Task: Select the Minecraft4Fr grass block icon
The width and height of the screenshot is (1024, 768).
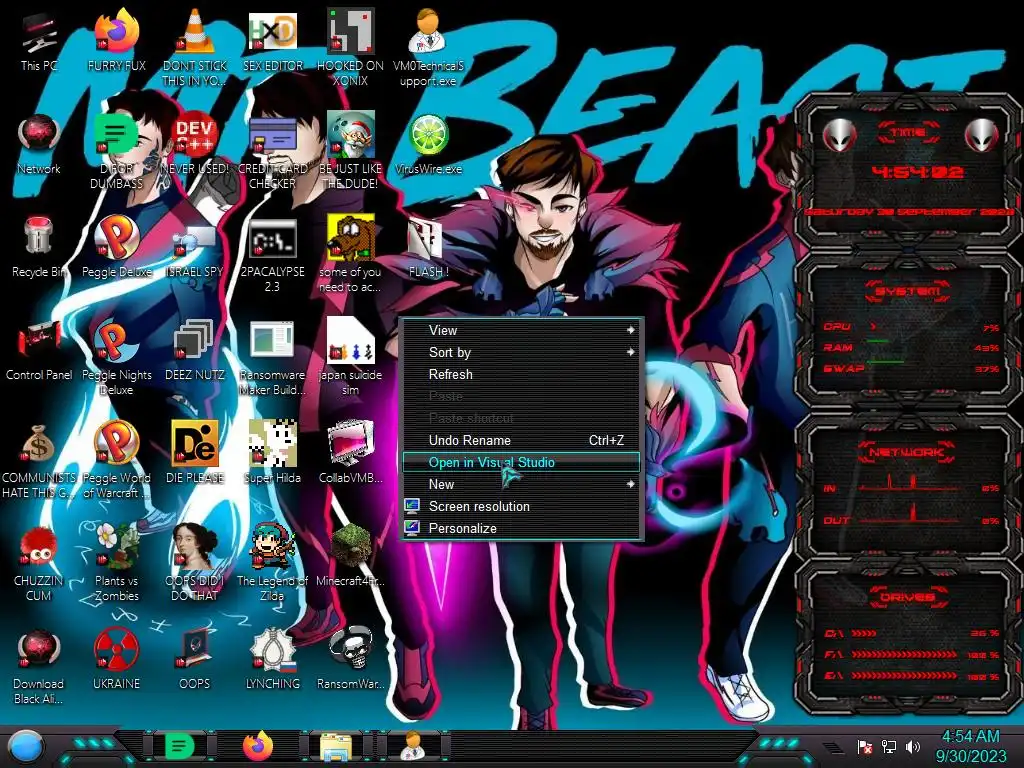Action: click(350, 556)
